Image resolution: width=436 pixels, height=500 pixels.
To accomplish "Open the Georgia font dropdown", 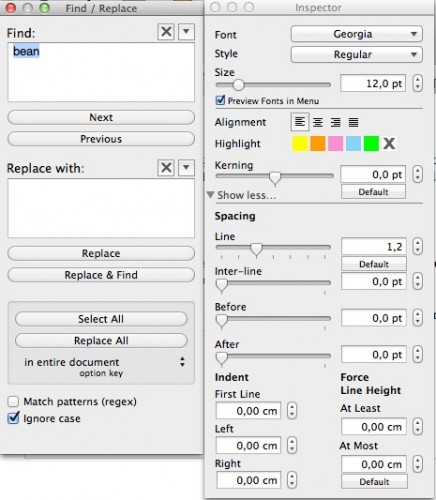I will click(357, 34).
